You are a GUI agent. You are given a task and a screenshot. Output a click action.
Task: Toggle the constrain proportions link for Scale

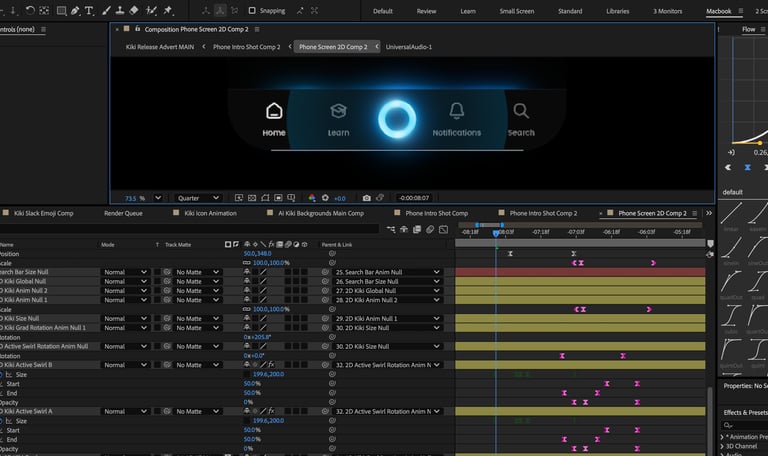246,263
